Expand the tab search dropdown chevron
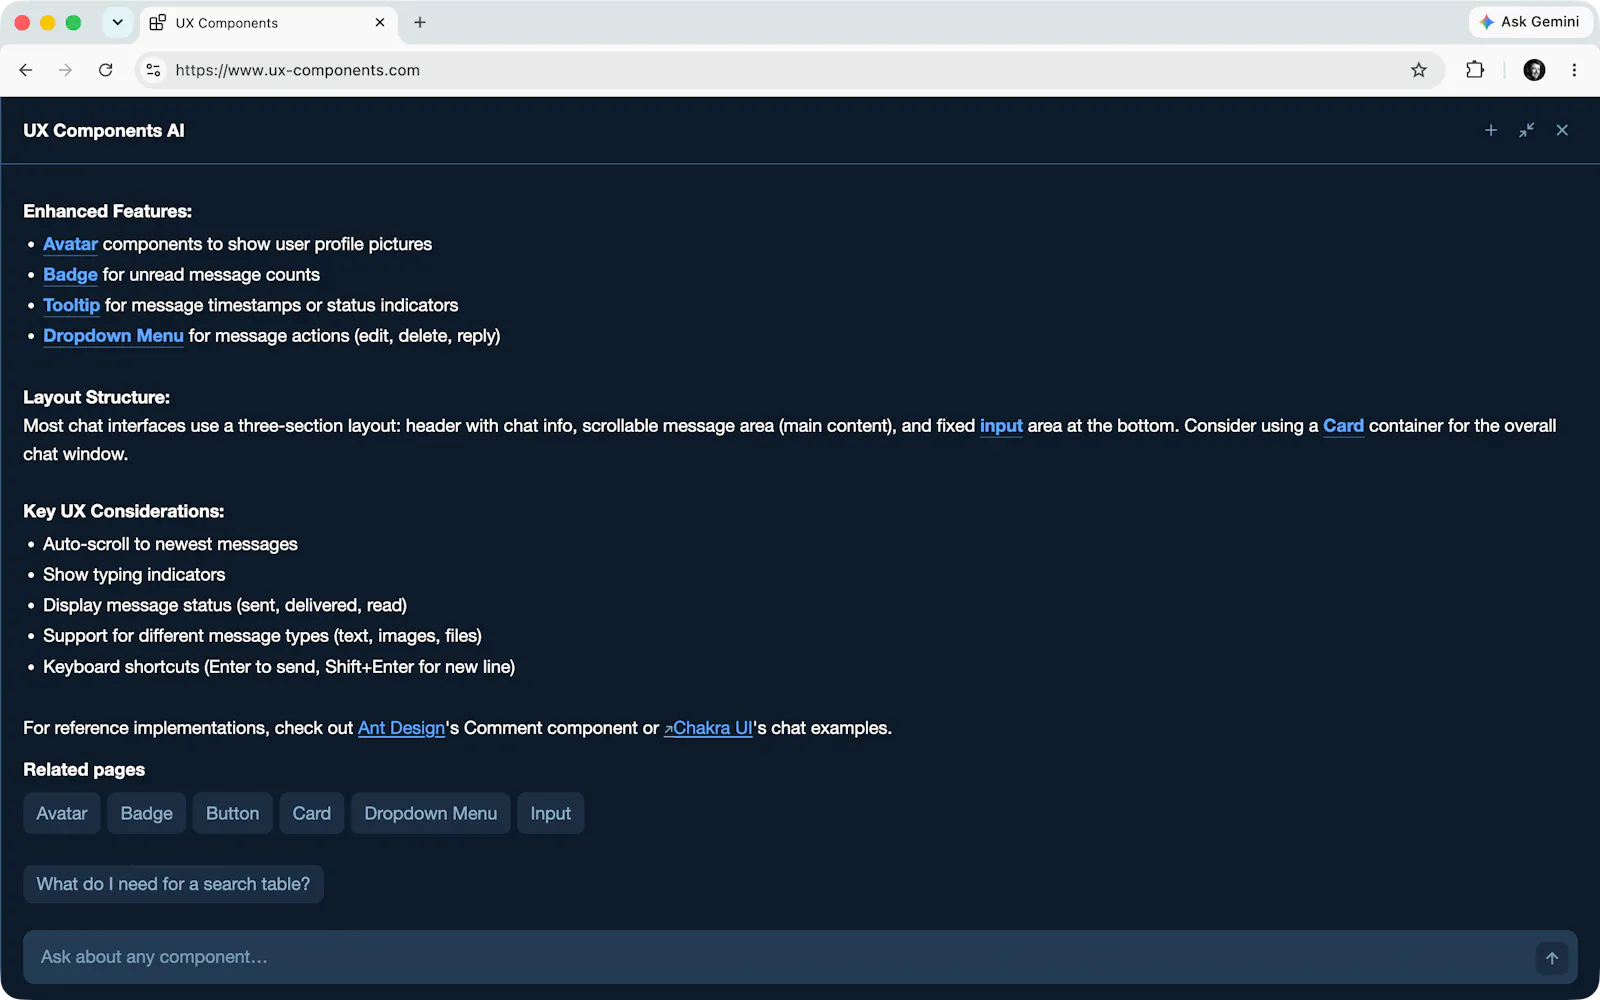Viewport: 1600px width, 1000px height. [117, 22]
